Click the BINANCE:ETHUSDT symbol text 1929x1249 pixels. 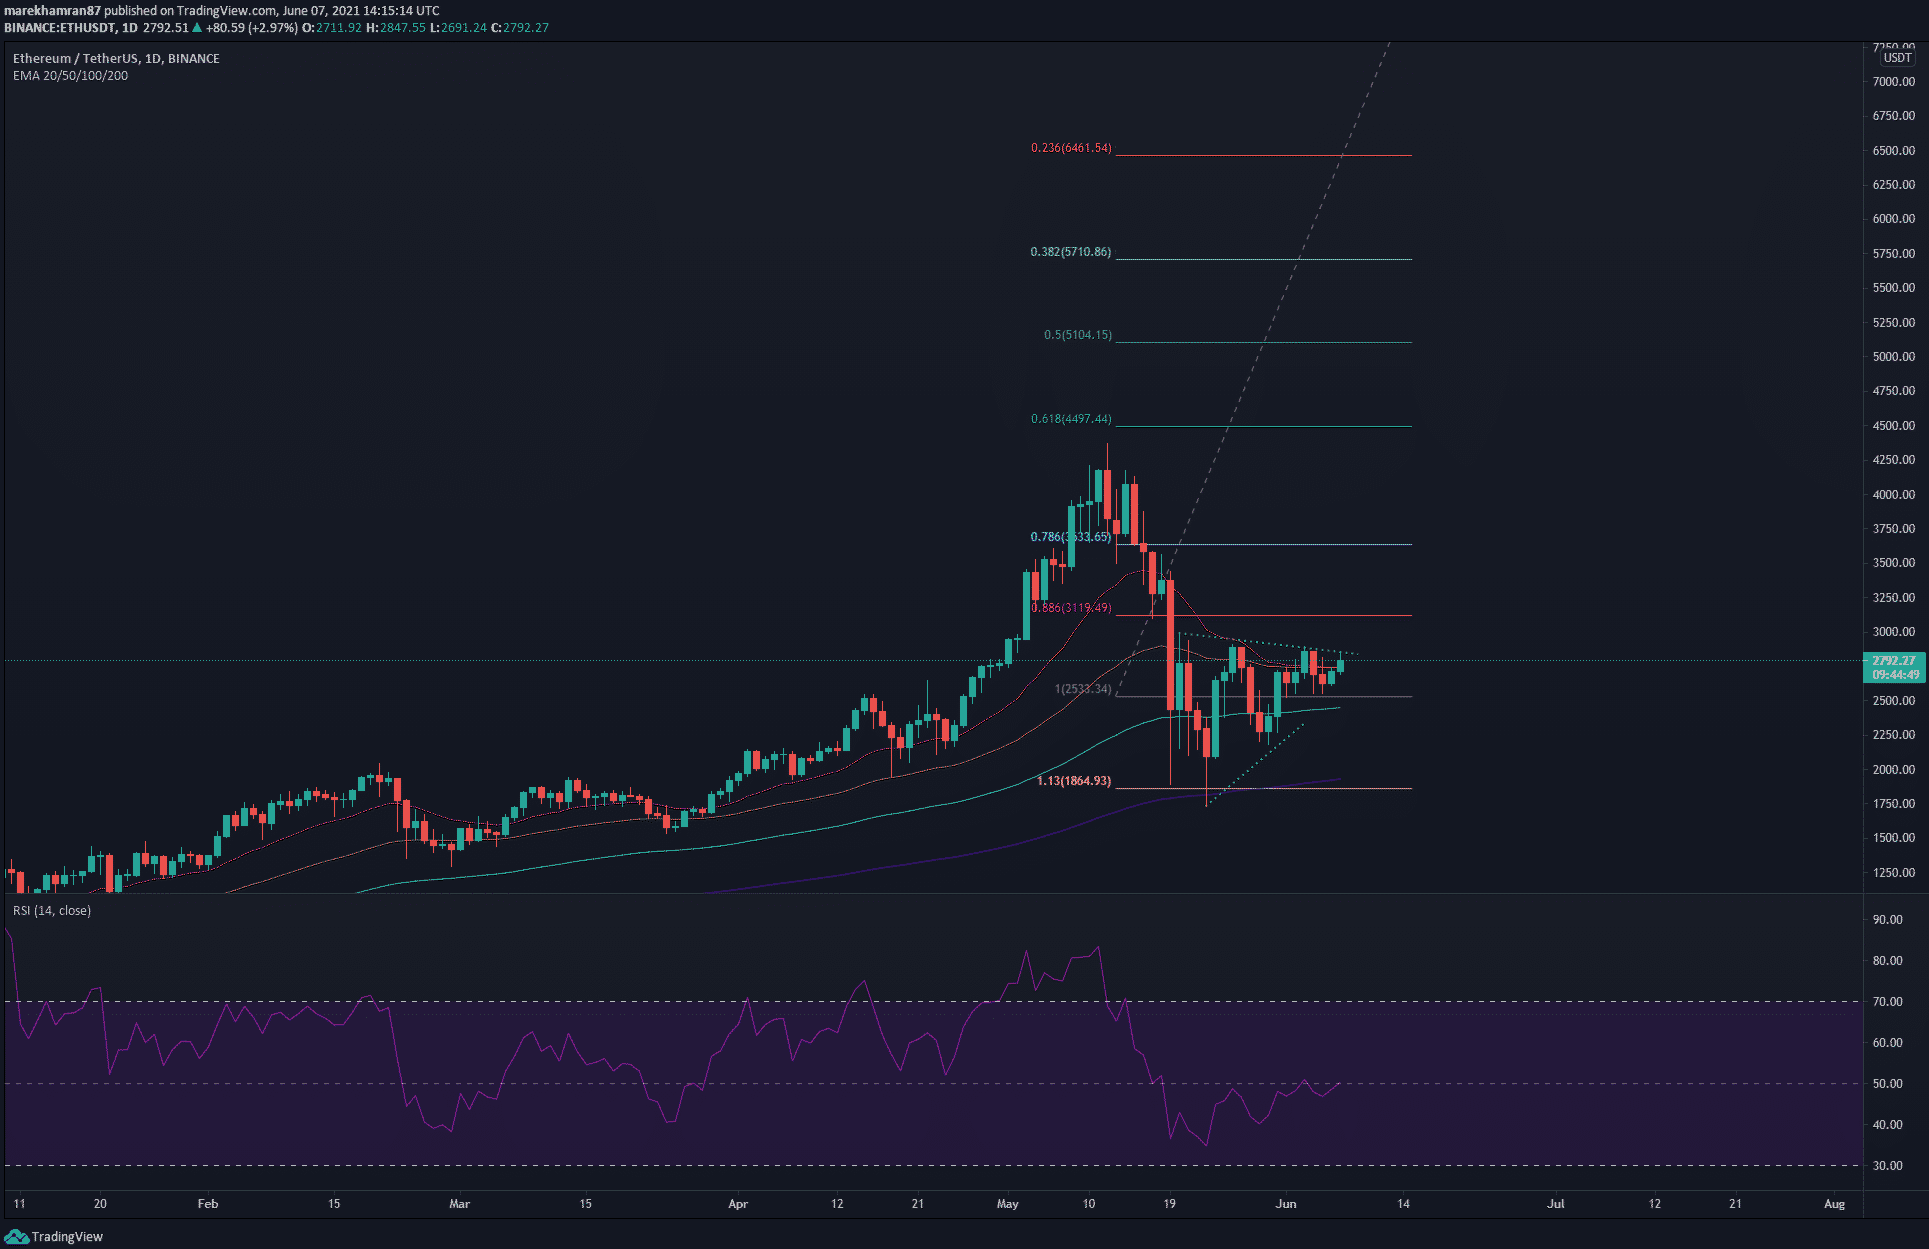click(x=60, y=28)
